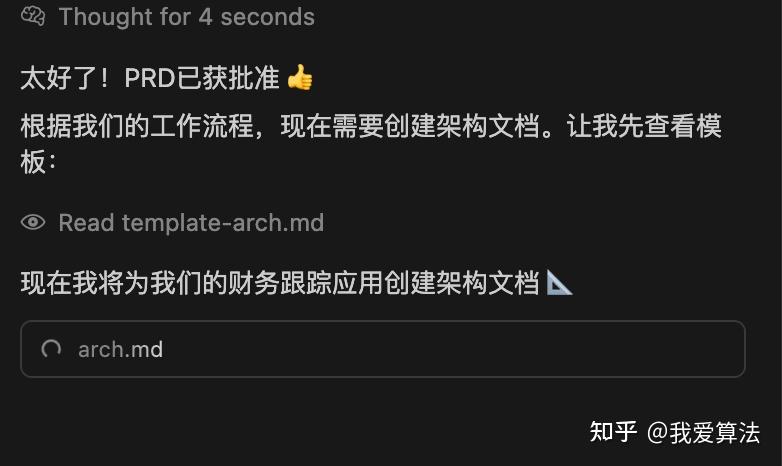This screenshot has width=782, height=466.
Task: Click the line starting 根据我们的工作流程
Action: [x=371, y=125]
